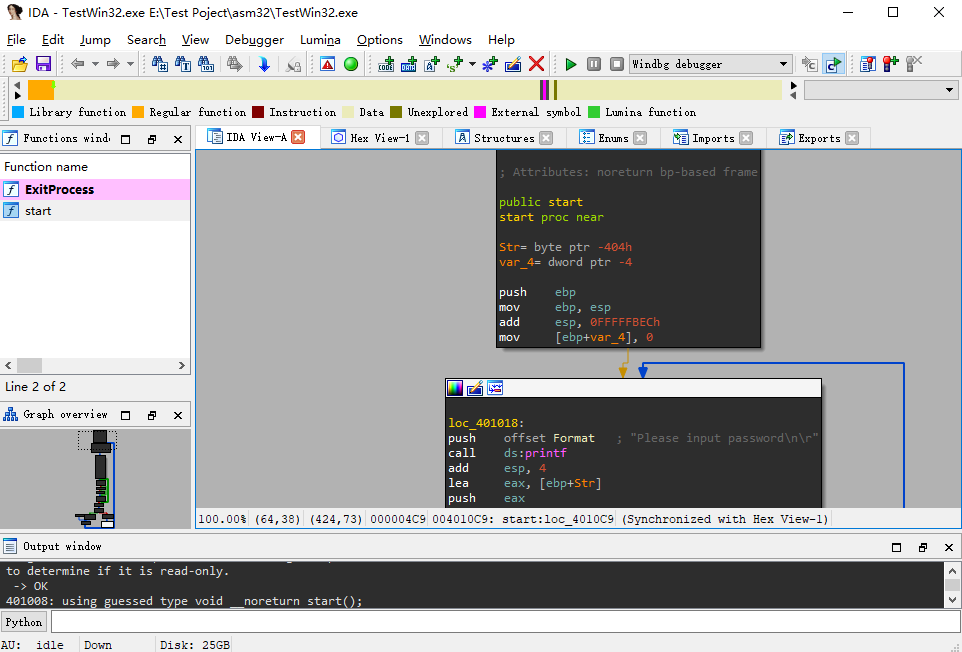Image resolution: width=962 pixels, height=652 pixels.
Task: Jump forward with the right arrow
Action: [x=113, y=64]
